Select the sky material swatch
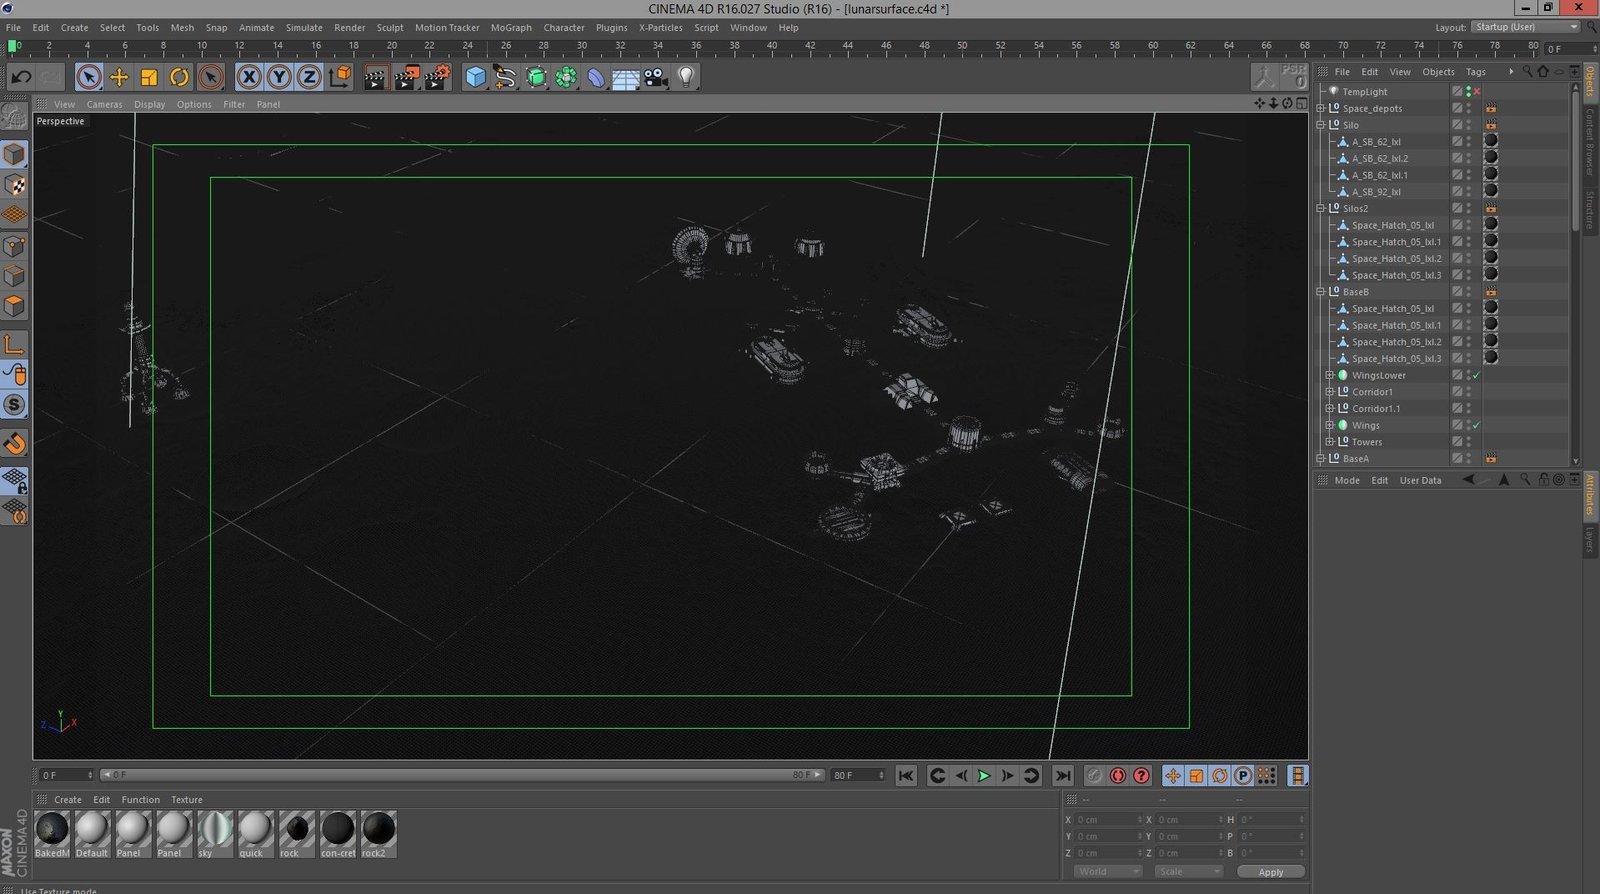This screenshot has width=1600, height=894. point(214,830)
